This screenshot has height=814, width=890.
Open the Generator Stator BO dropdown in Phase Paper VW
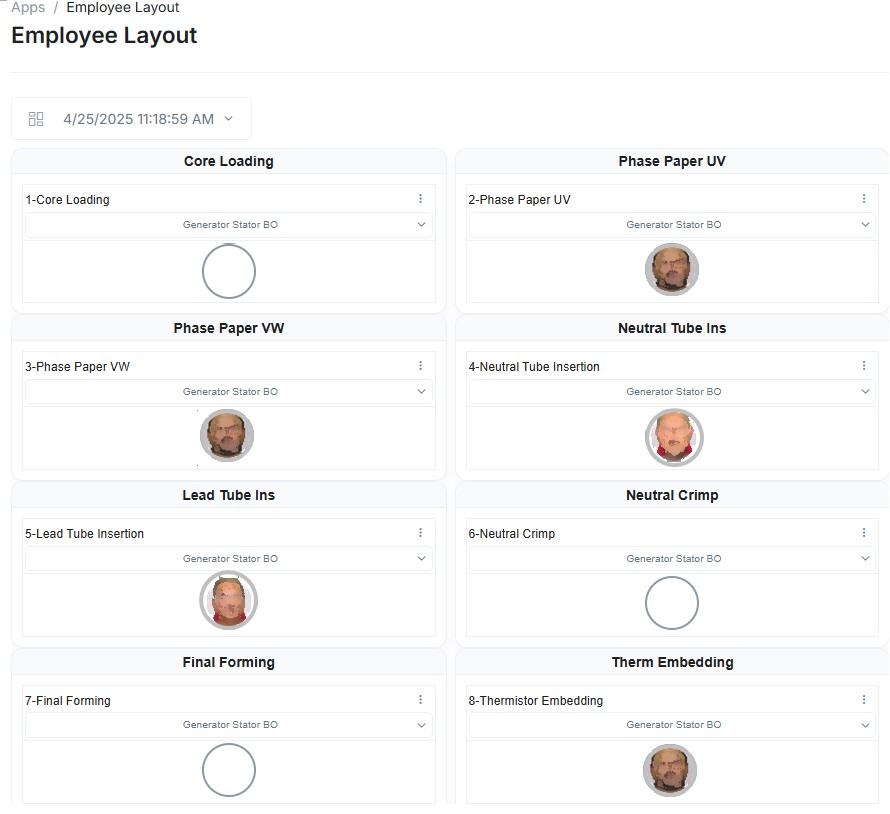click(421, 391)
